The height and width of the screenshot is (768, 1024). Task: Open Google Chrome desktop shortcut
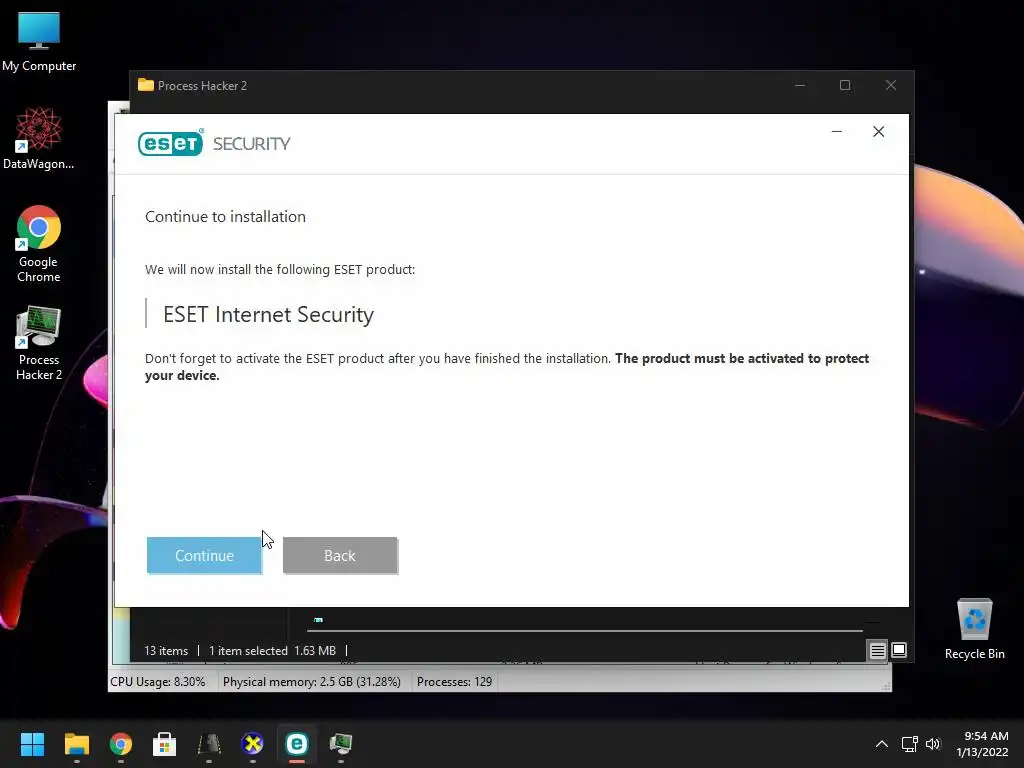pyautogui.click(x=39, y=244)
